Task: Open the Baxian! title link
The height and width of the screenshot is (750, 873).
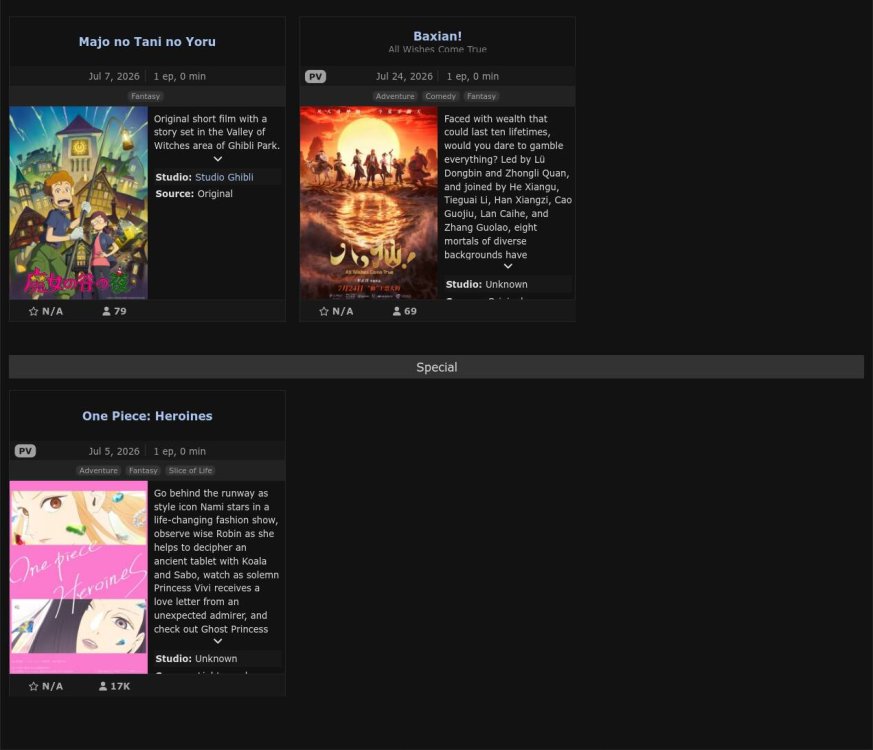Action: pyautogui.click(x=437, y=36)
